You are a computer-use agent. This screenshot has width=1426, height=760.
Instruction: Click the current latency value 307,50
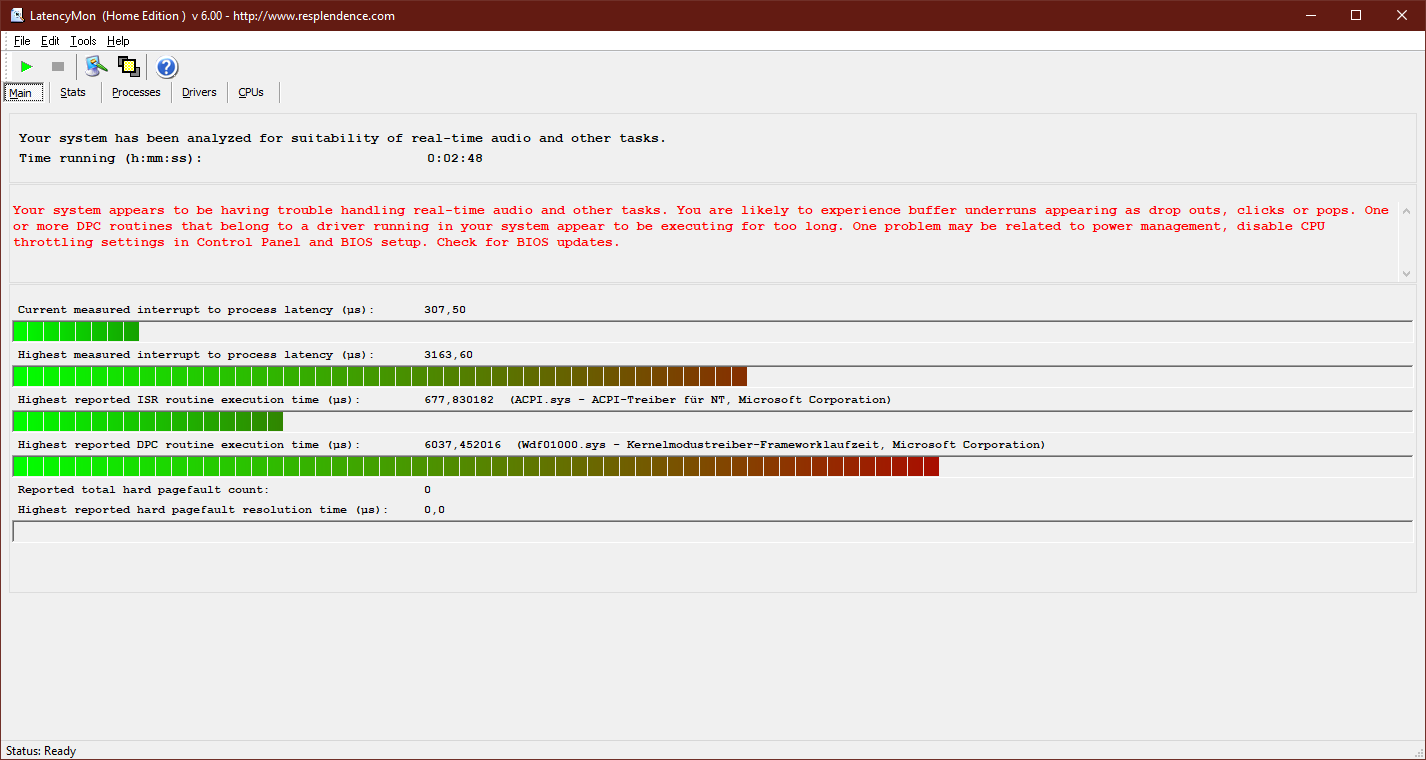point(445,310)
